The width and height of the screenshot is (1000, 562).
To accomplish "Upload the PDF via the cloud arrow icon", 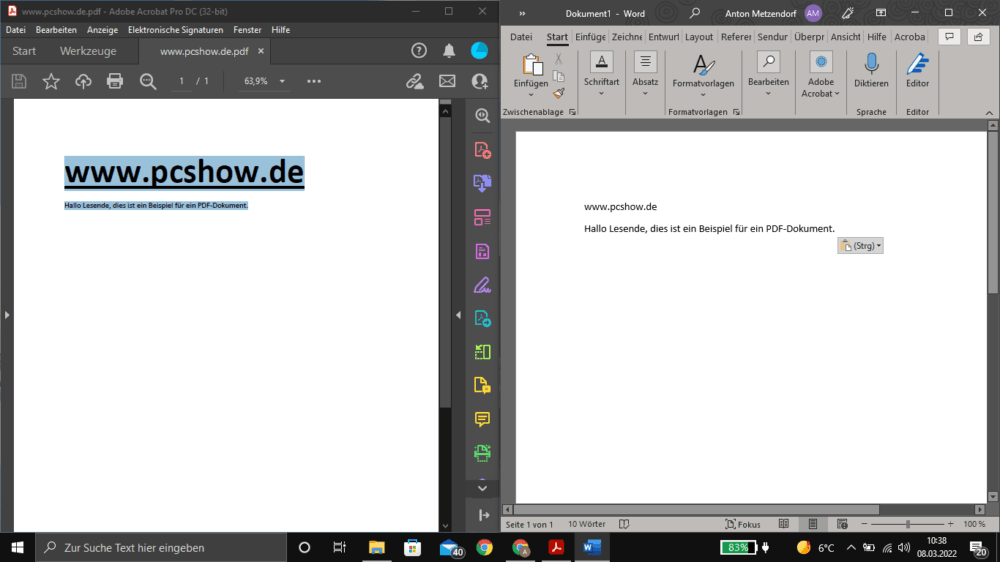I will (x=83, y=81).
